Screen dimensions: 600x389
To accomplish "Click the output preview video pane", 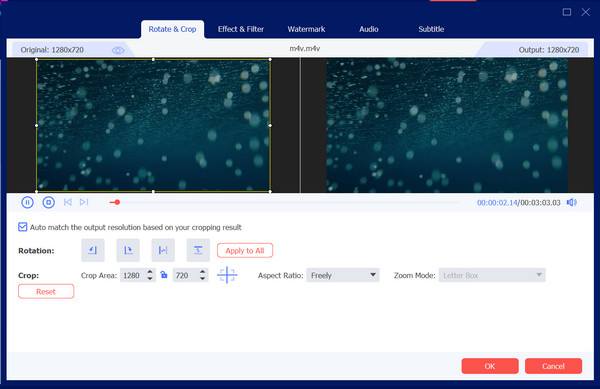I will (447, 125).
